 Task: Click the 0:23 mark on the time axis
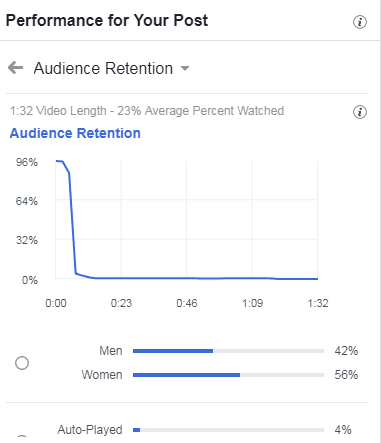[x=121, y=303]
